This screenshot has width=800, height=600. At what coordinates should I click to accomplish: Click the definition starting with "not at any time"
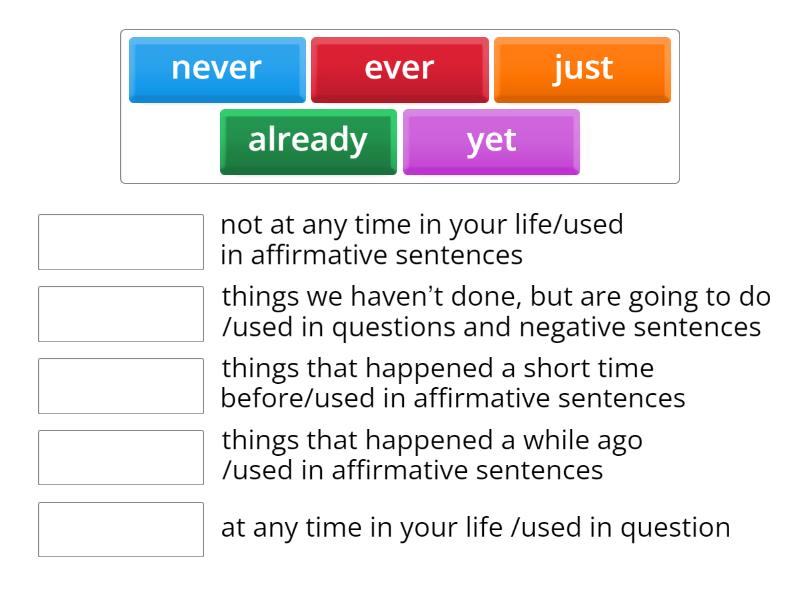(x=423, y=240)
